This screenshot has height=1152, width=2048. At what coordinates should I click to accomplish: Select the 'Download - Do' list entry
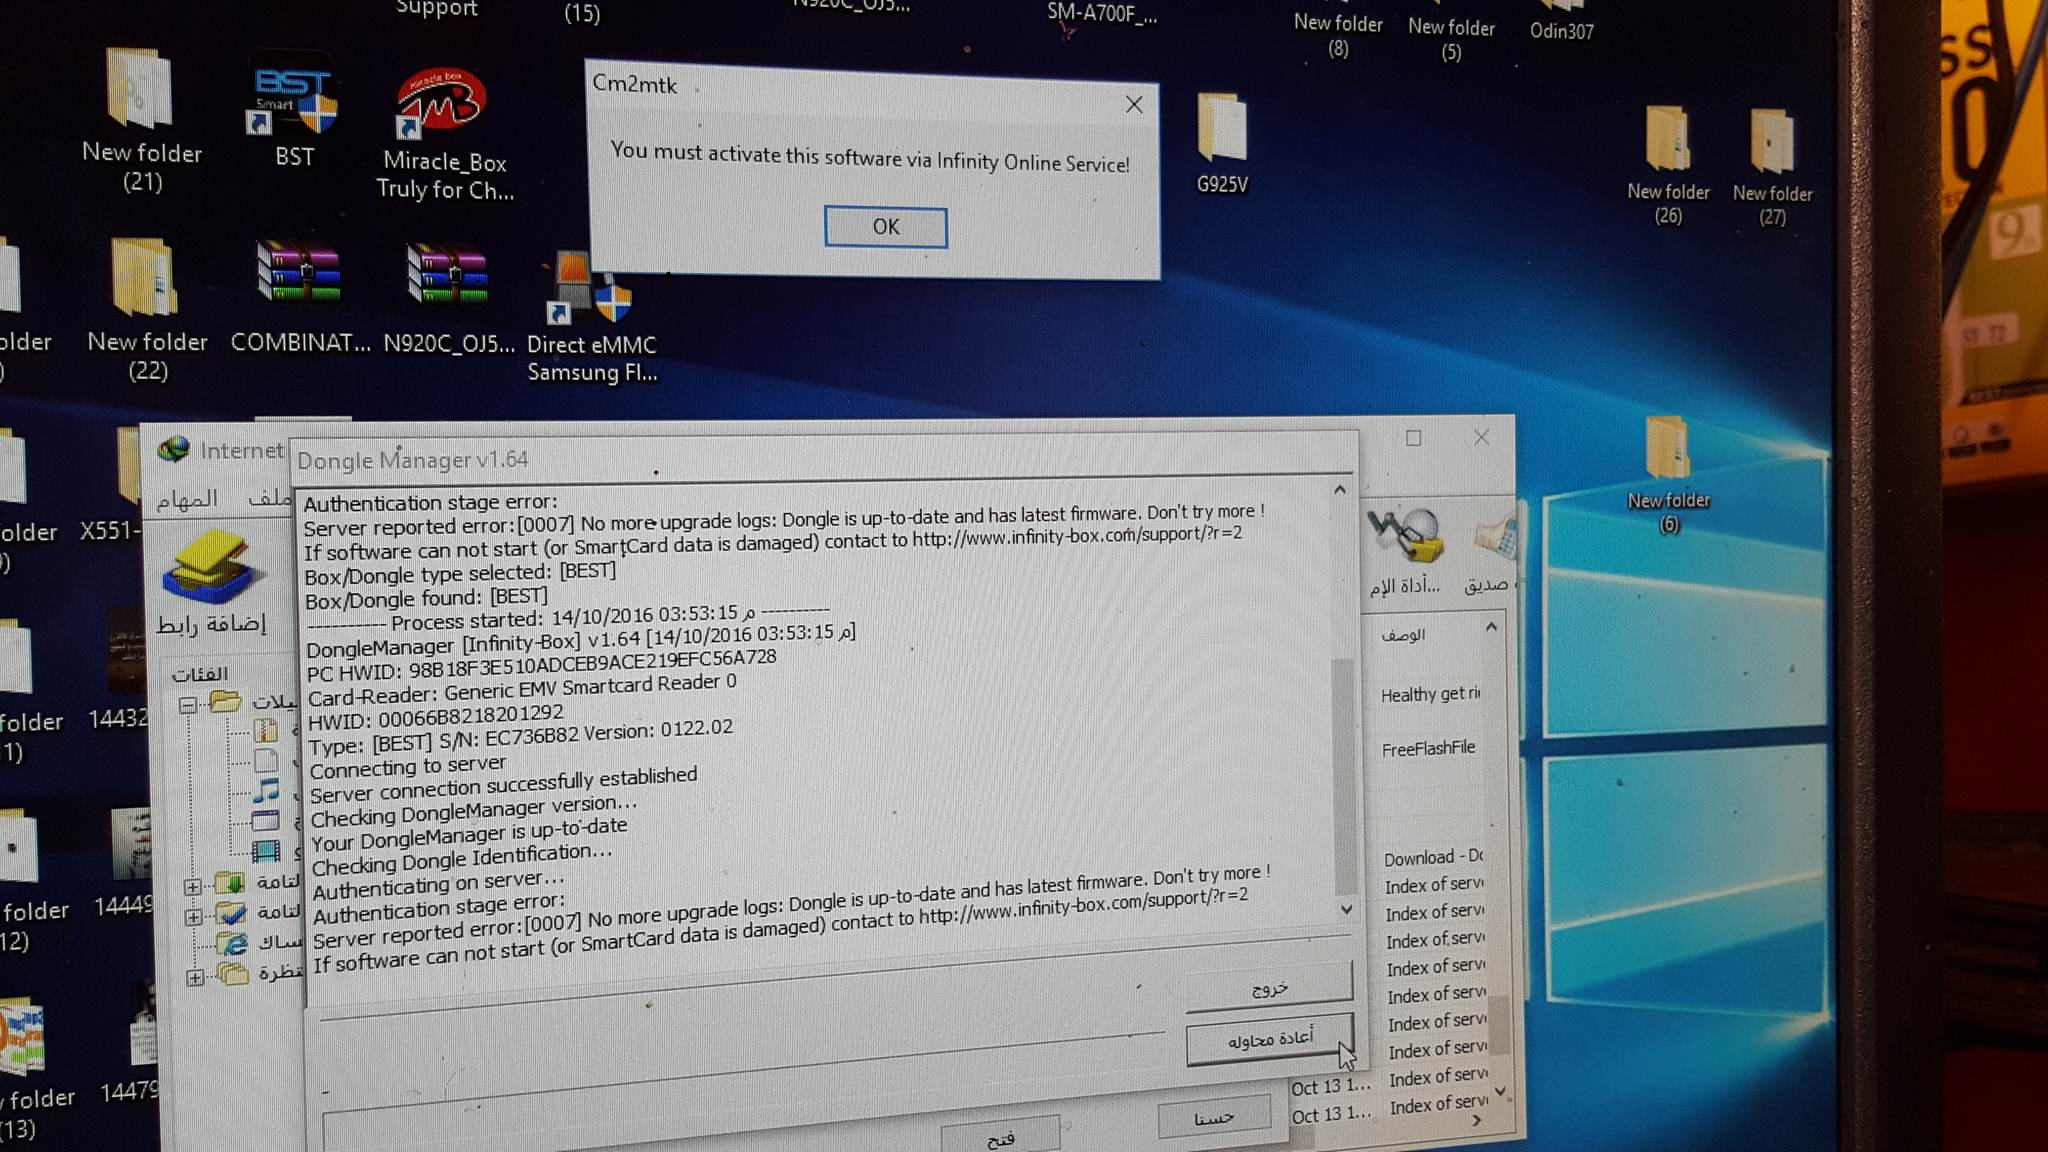point(1433,858)
